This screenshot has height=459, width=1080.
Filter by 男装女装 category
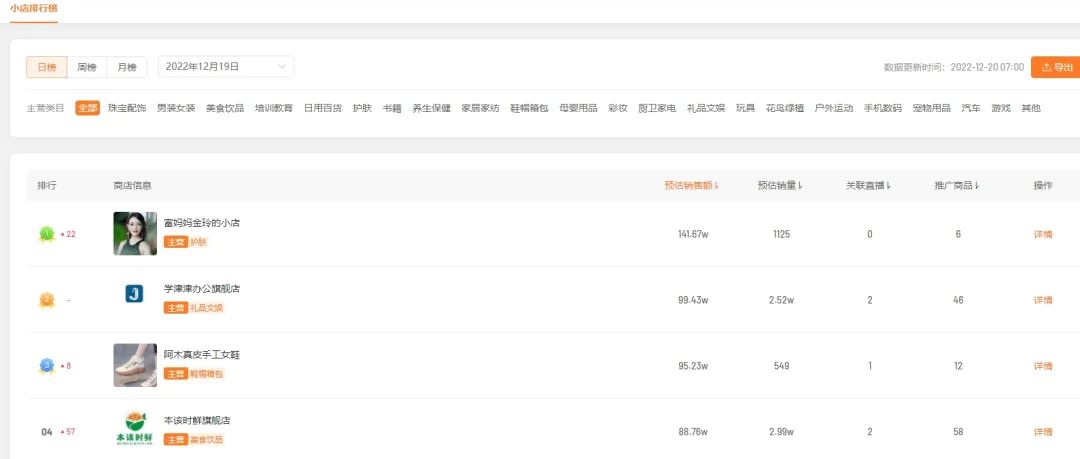click(176, 108)
